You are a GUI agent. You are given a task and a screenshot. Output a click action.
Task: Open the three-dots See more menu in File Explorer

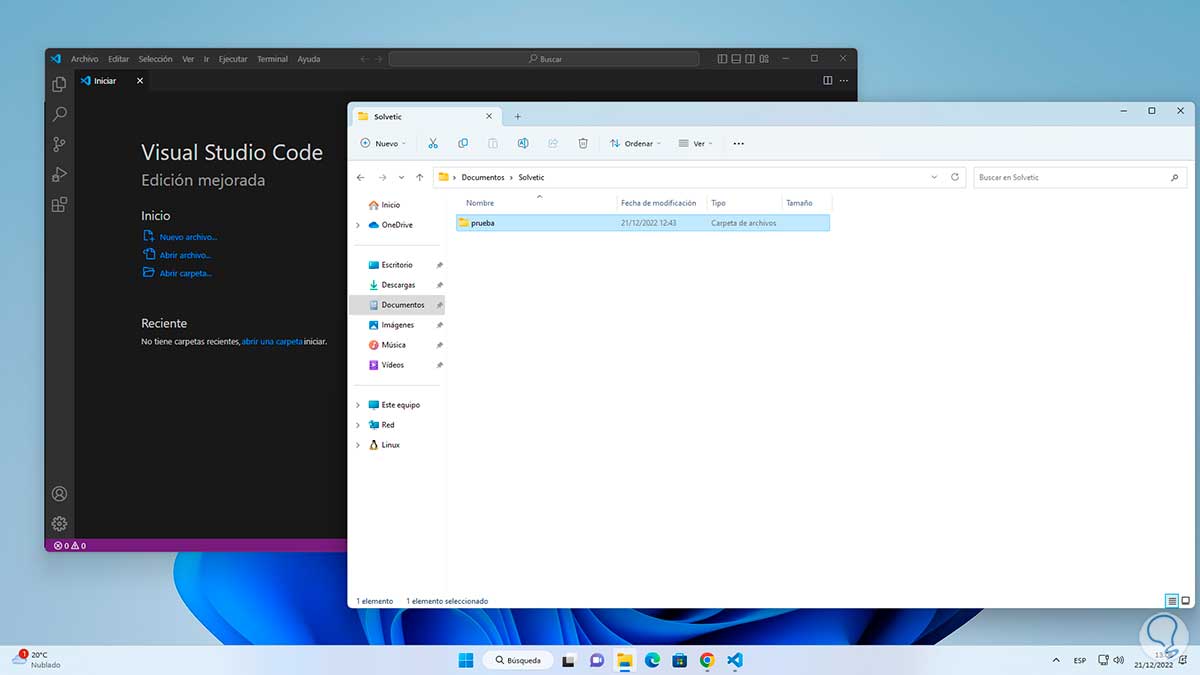coord(739,144)
